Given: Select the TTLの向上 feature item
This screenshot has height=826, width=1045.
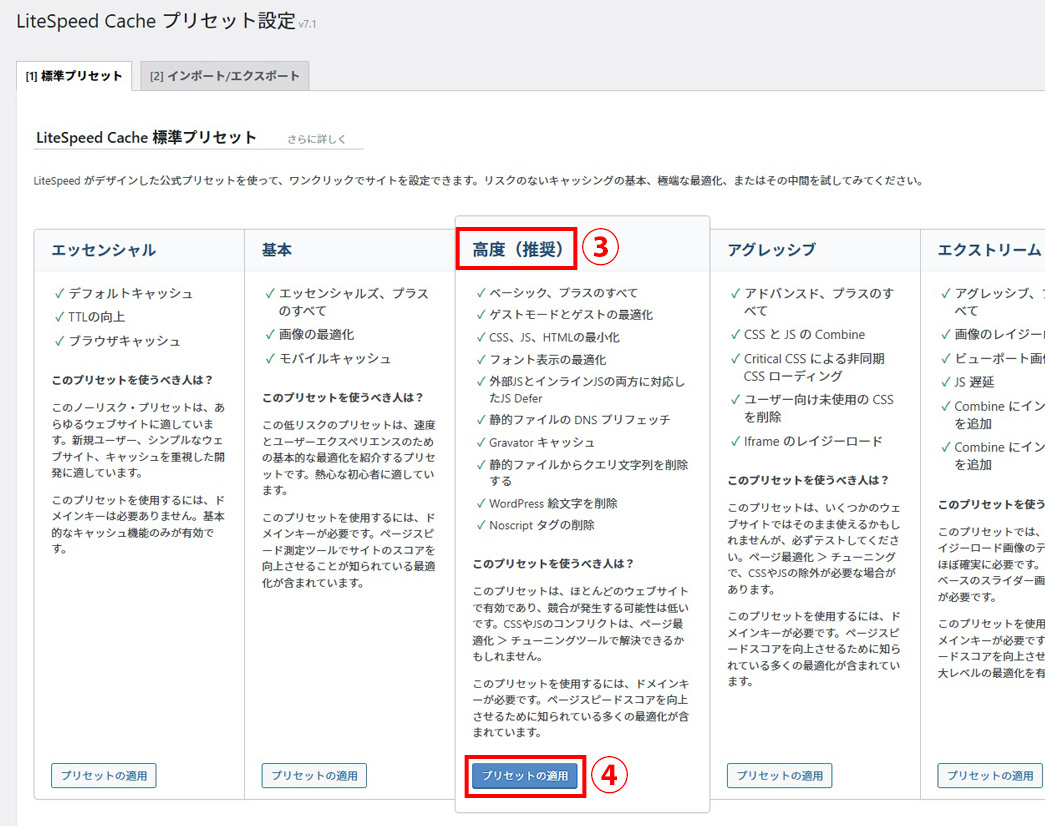Looking at the screenshot, I should [x=97, y=317].
